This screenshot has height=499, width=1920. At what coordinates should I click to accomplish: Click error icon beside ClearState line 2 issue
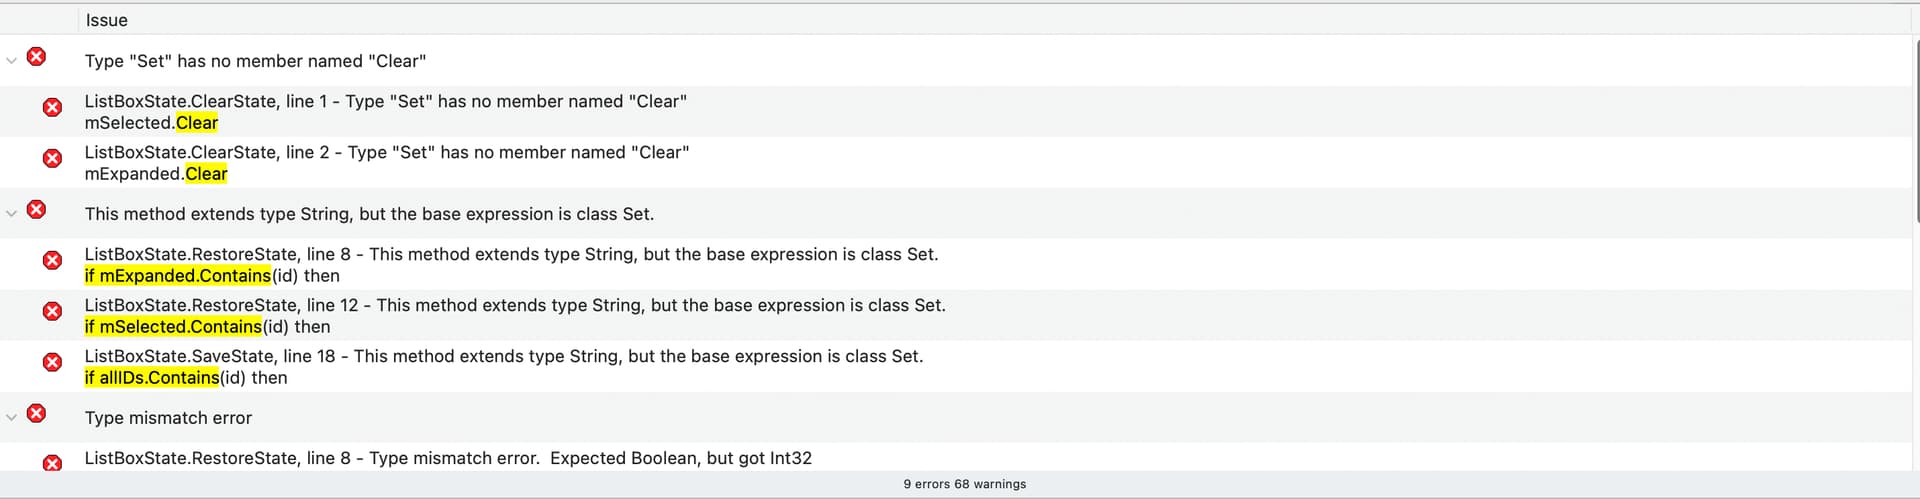pos(52,158)
